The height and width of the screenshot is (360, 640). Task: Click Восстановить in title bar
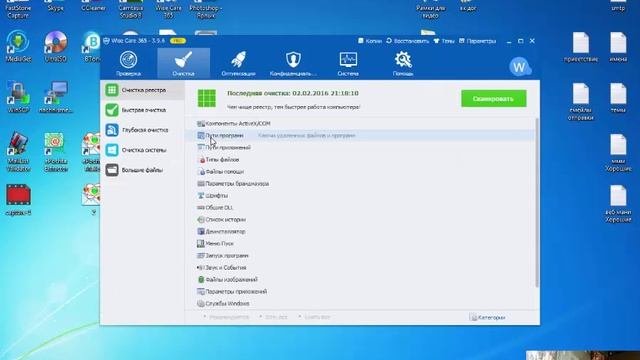pos(408,41)
